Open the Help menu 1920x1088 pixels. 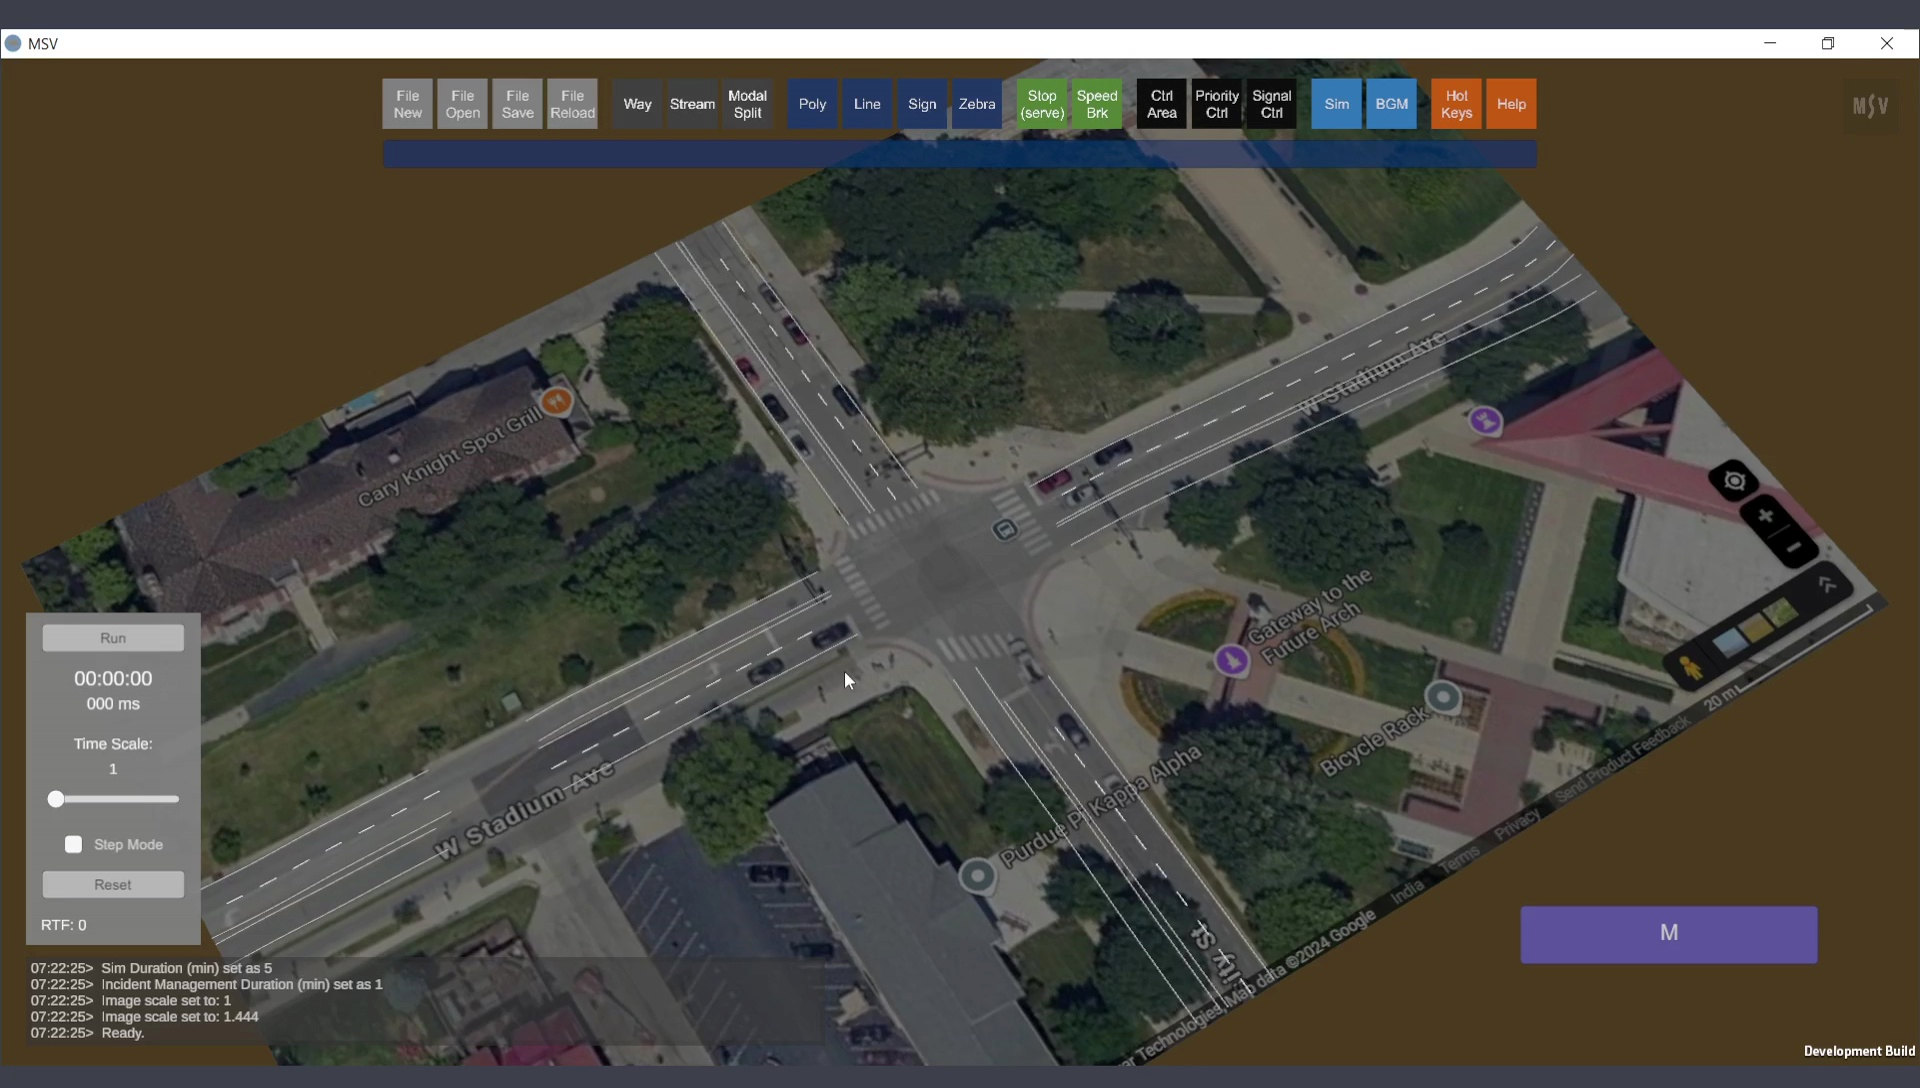(x=1511, y=104)
